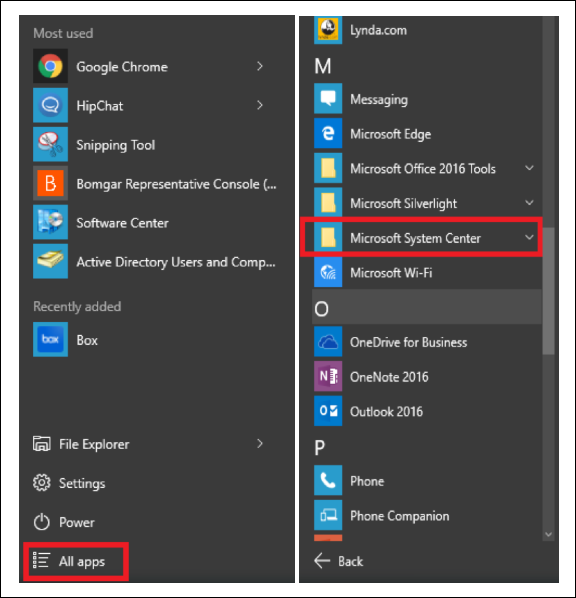Image resolution: width=576 pixels, height=598 pixels.
Task: Open the Phone Companion icon
Action: click(x=328, y=515)
